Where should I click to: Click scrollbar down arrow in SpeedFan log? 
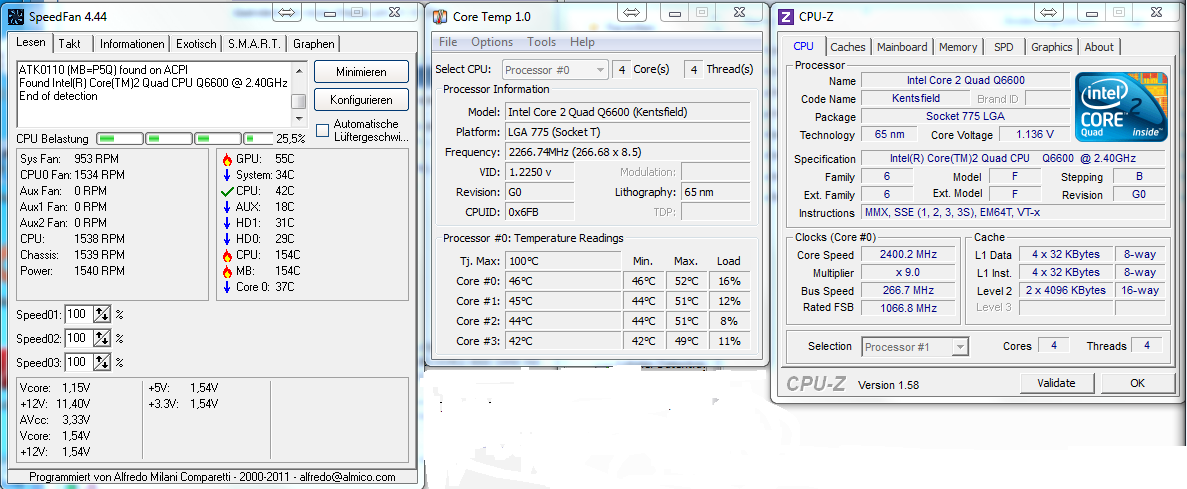(x=299, y=119)
